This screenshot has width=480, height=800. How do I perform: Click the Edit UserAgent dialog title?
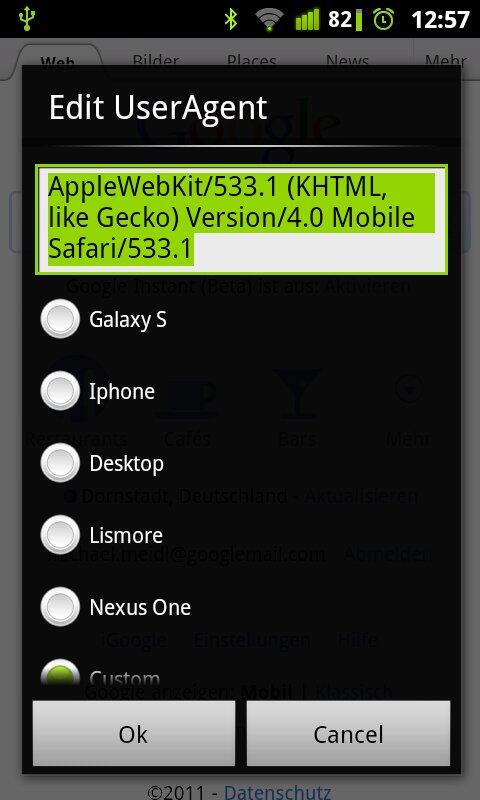(x=158, y=107)
